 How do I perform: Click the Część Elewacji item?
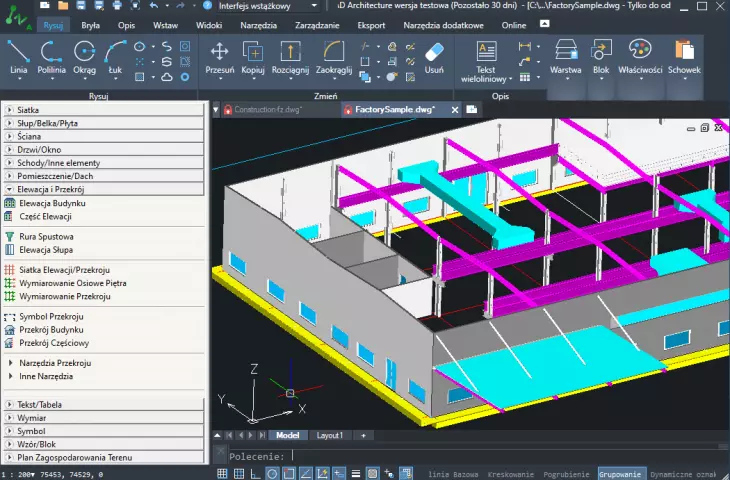(38, 216)
